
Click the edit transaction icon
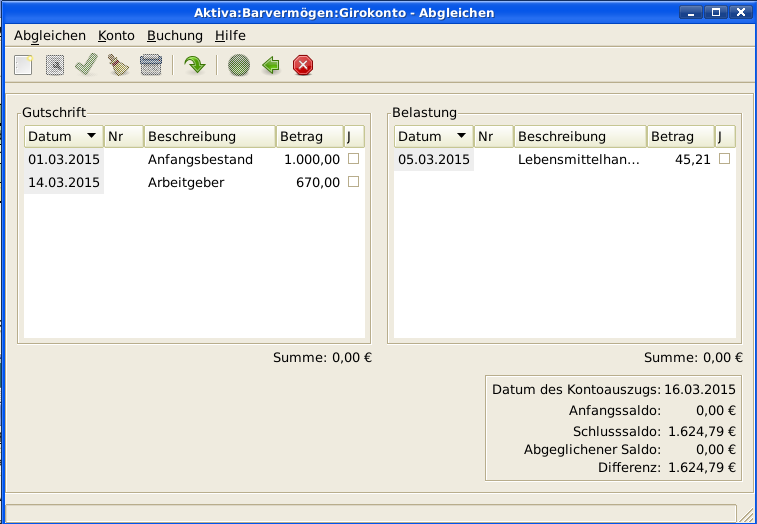(55, 66)
